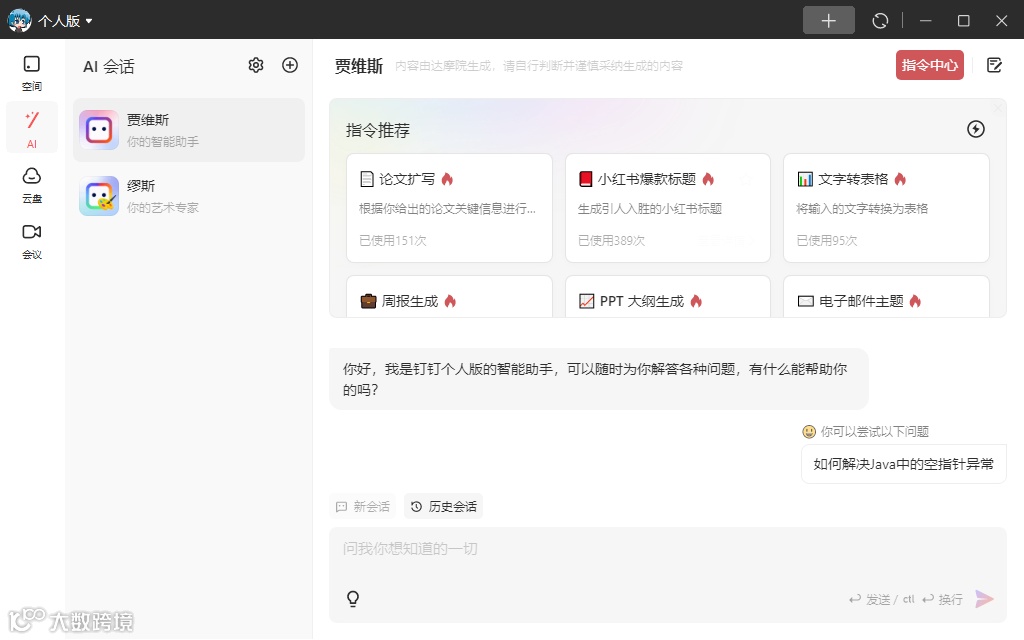This screenshot has width=1024, height=640.
Task: Click the chart icon on 文字转表格
Action: tap(805, 179)
